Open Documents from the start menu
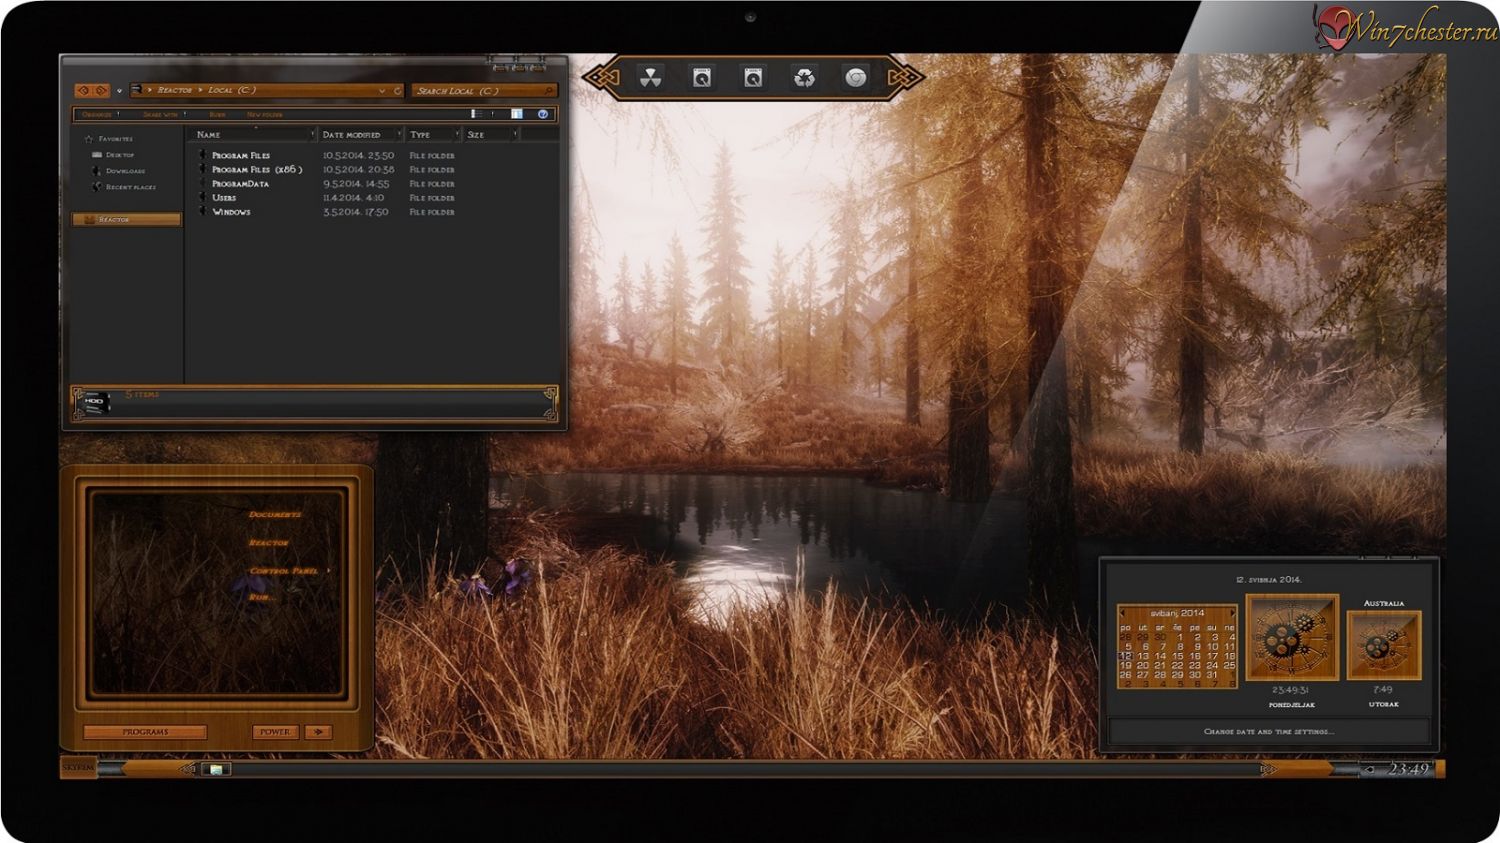 point(275,514)
